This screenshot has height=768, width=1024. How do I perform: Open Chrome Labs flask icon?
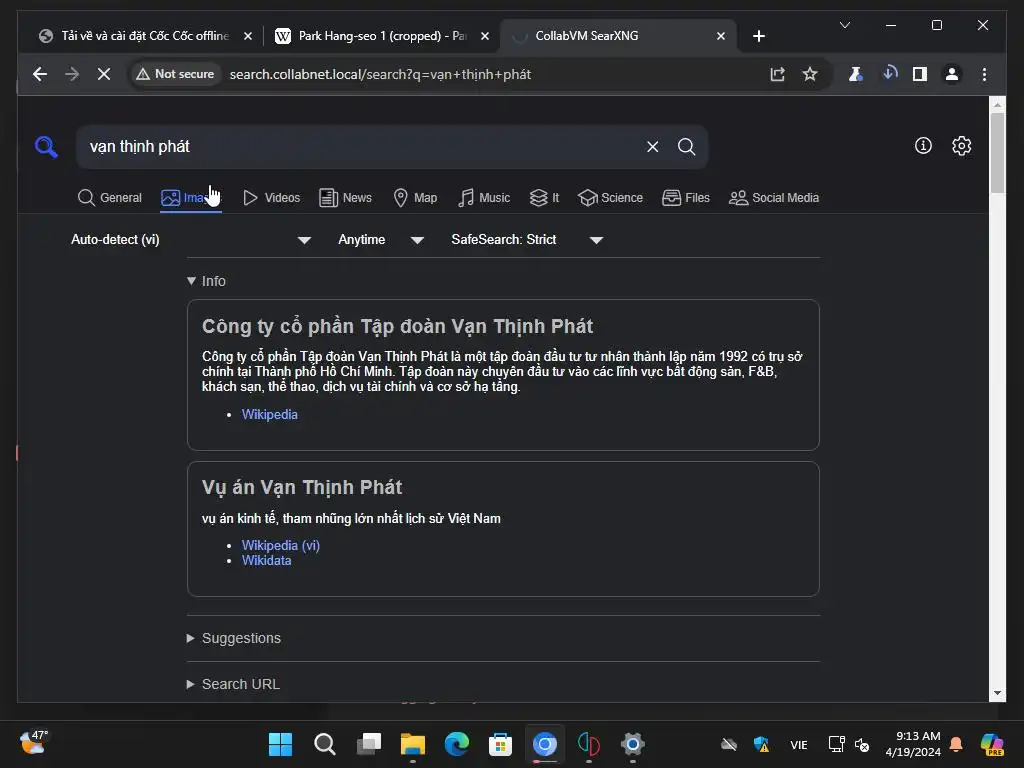click(x=856, y=74)
